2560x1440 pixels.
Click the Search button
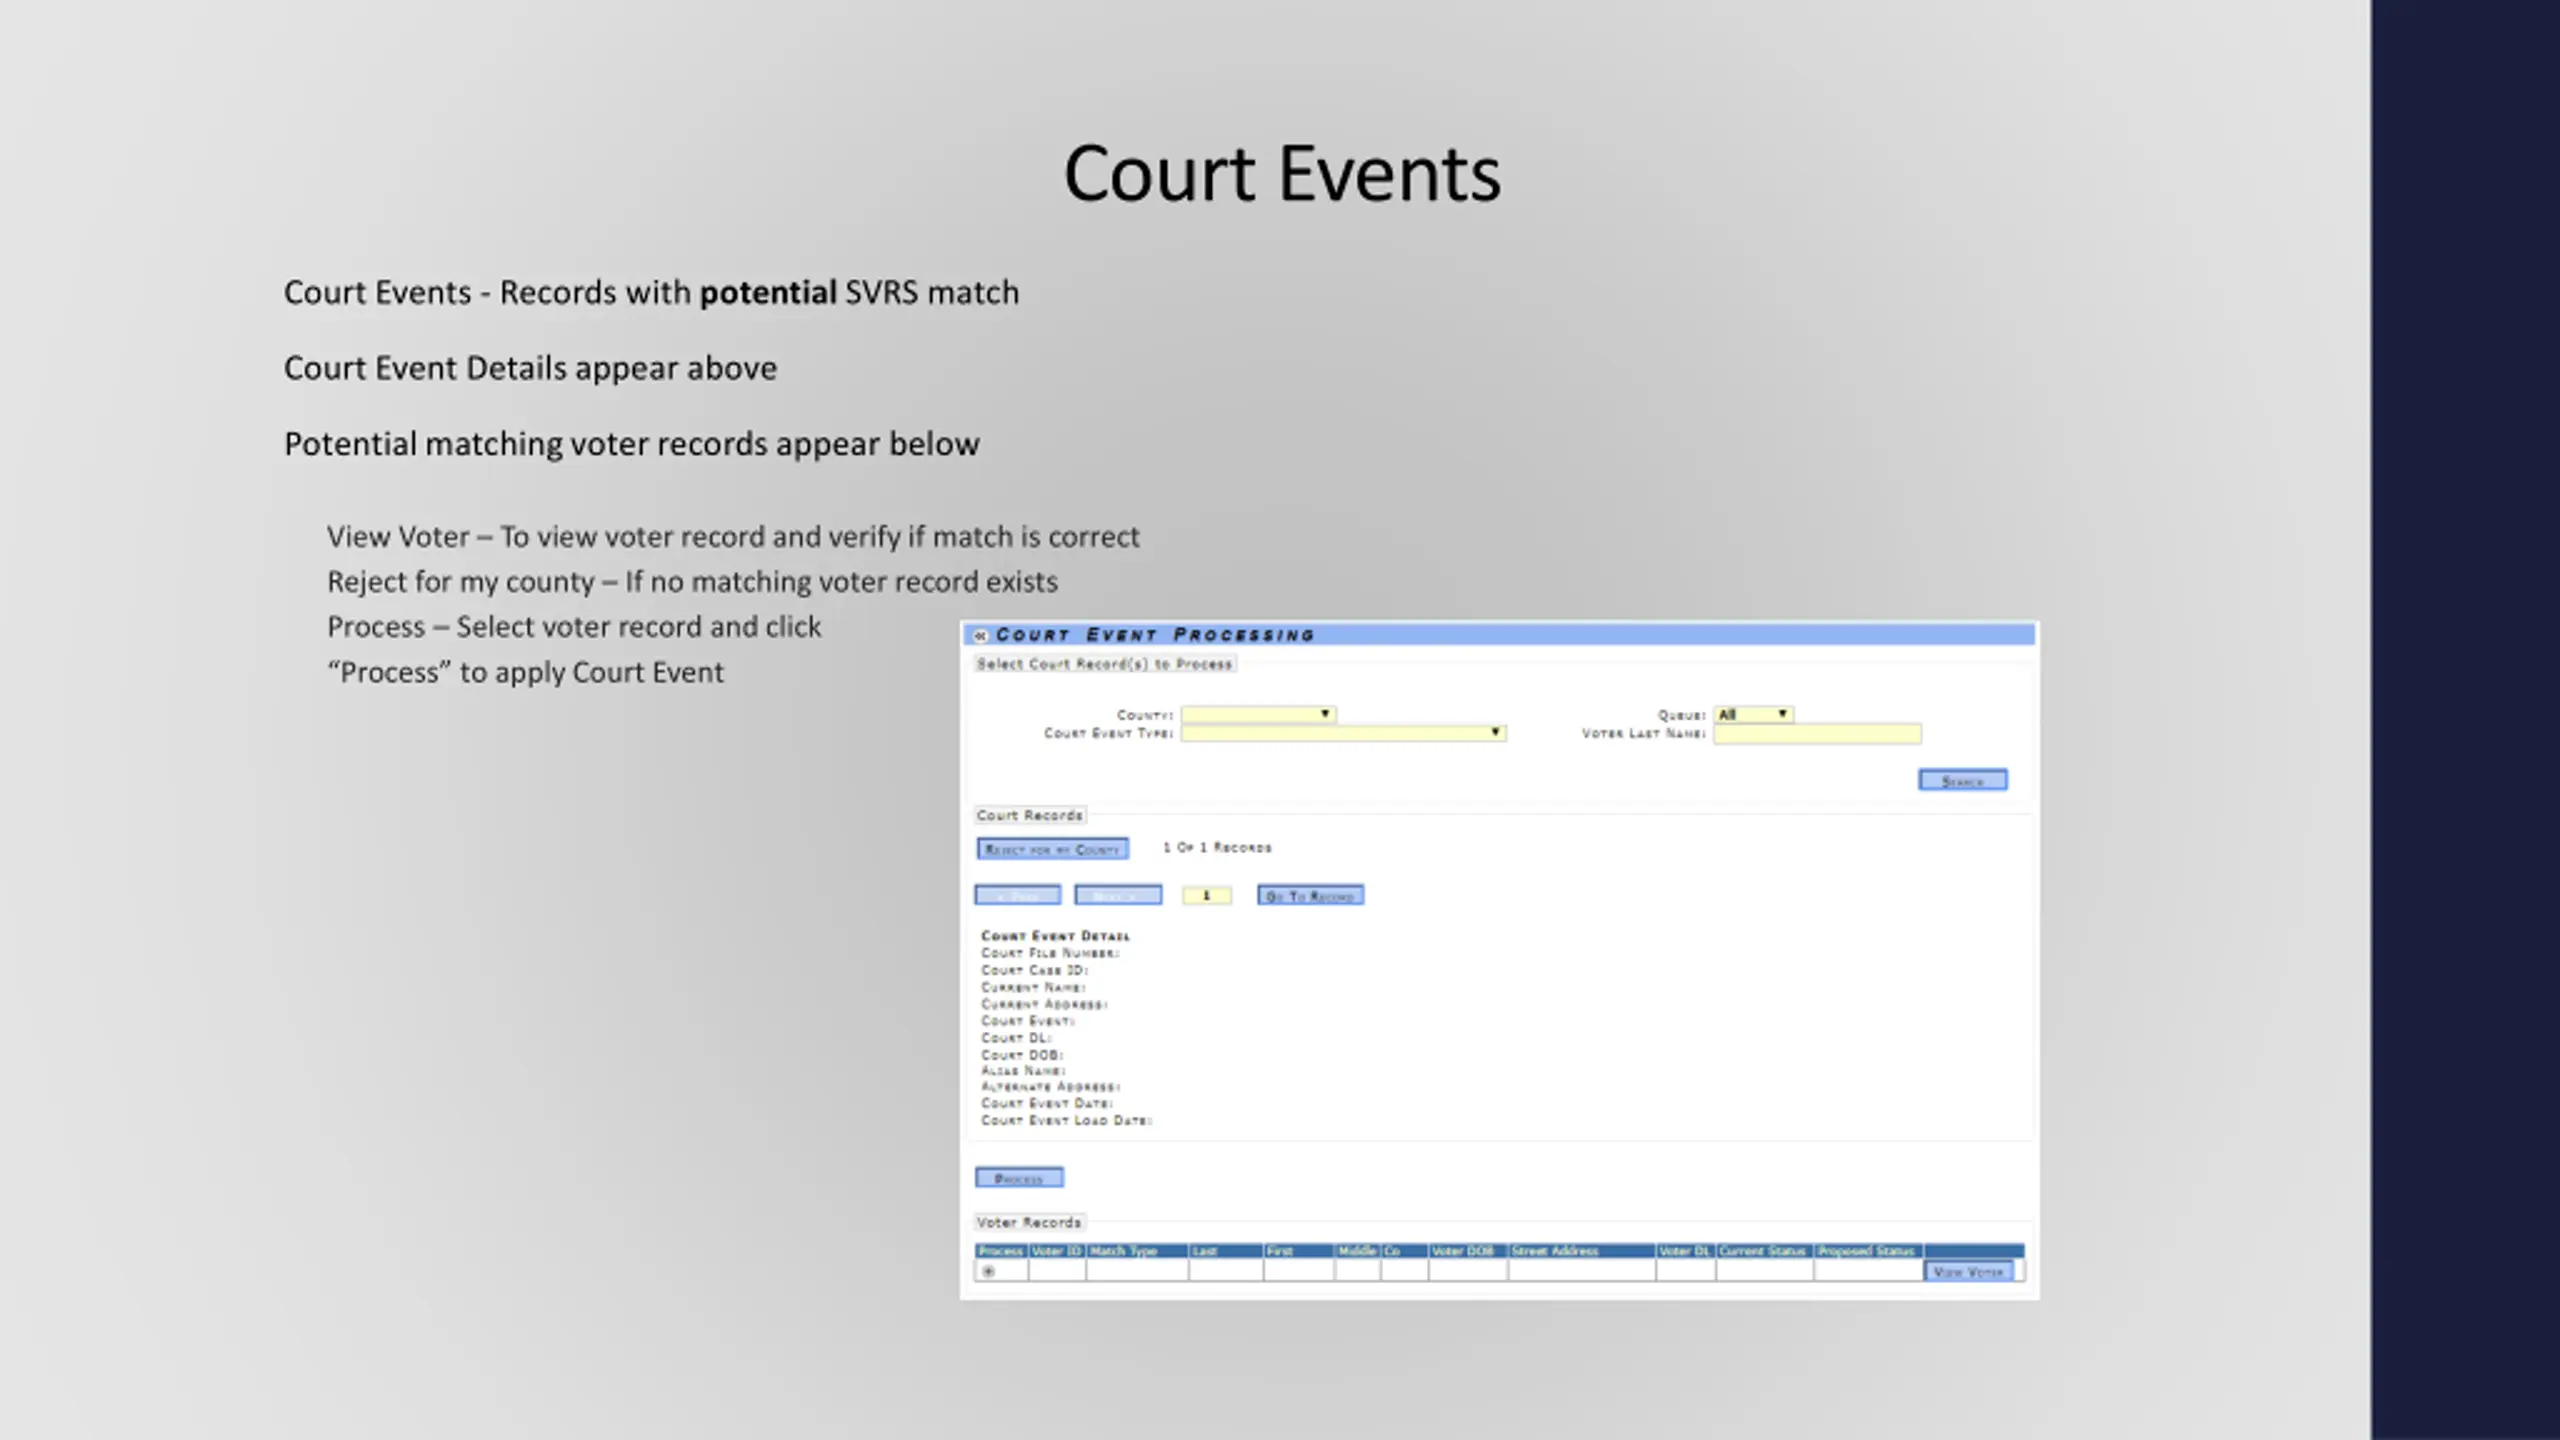(1962, 780)
